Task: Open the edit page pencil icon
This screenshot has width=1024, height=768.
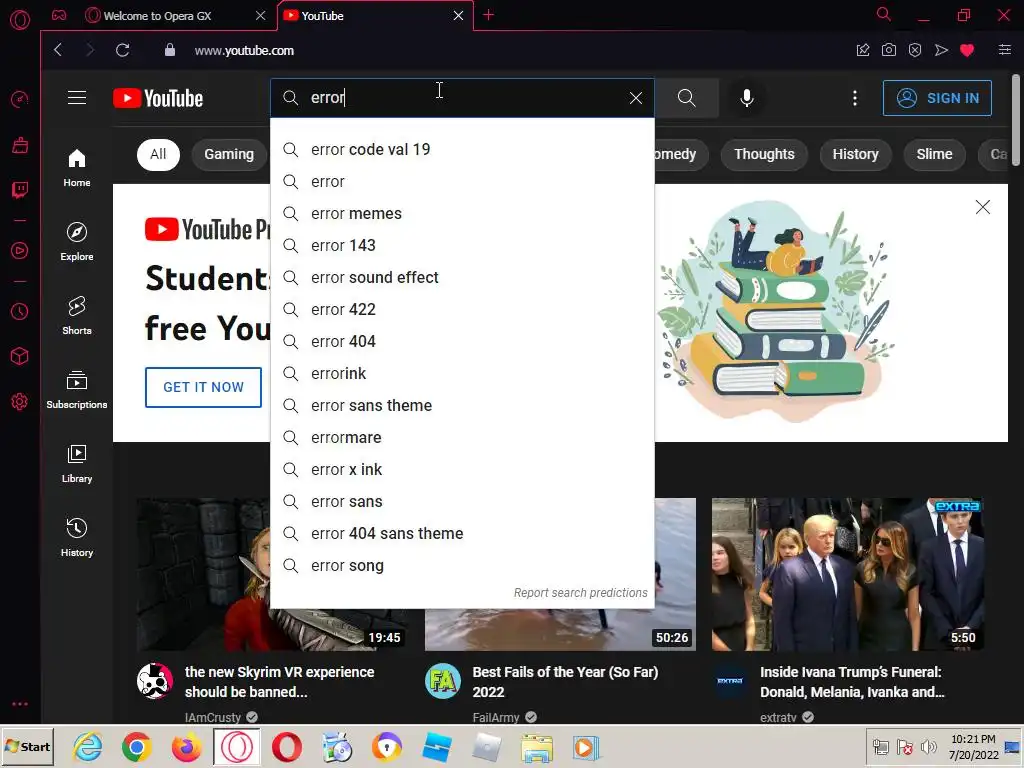Action: (x=863, y=50)
